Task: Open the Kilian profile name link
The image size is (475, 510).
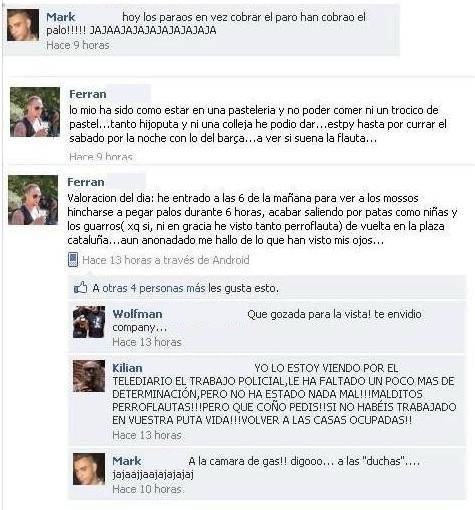Action: tap(127, 368)
